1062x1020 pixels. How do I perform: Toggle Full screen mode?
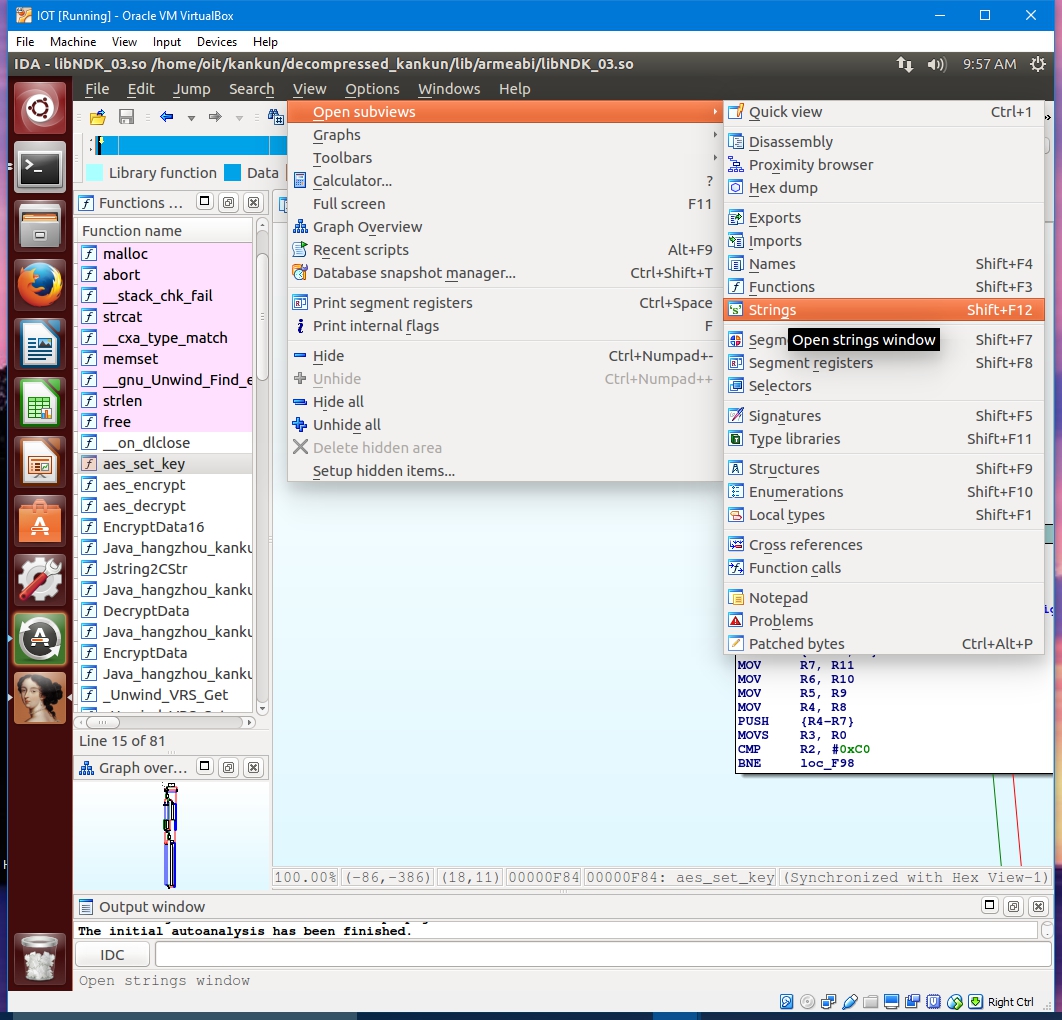[x=505, y=204]
